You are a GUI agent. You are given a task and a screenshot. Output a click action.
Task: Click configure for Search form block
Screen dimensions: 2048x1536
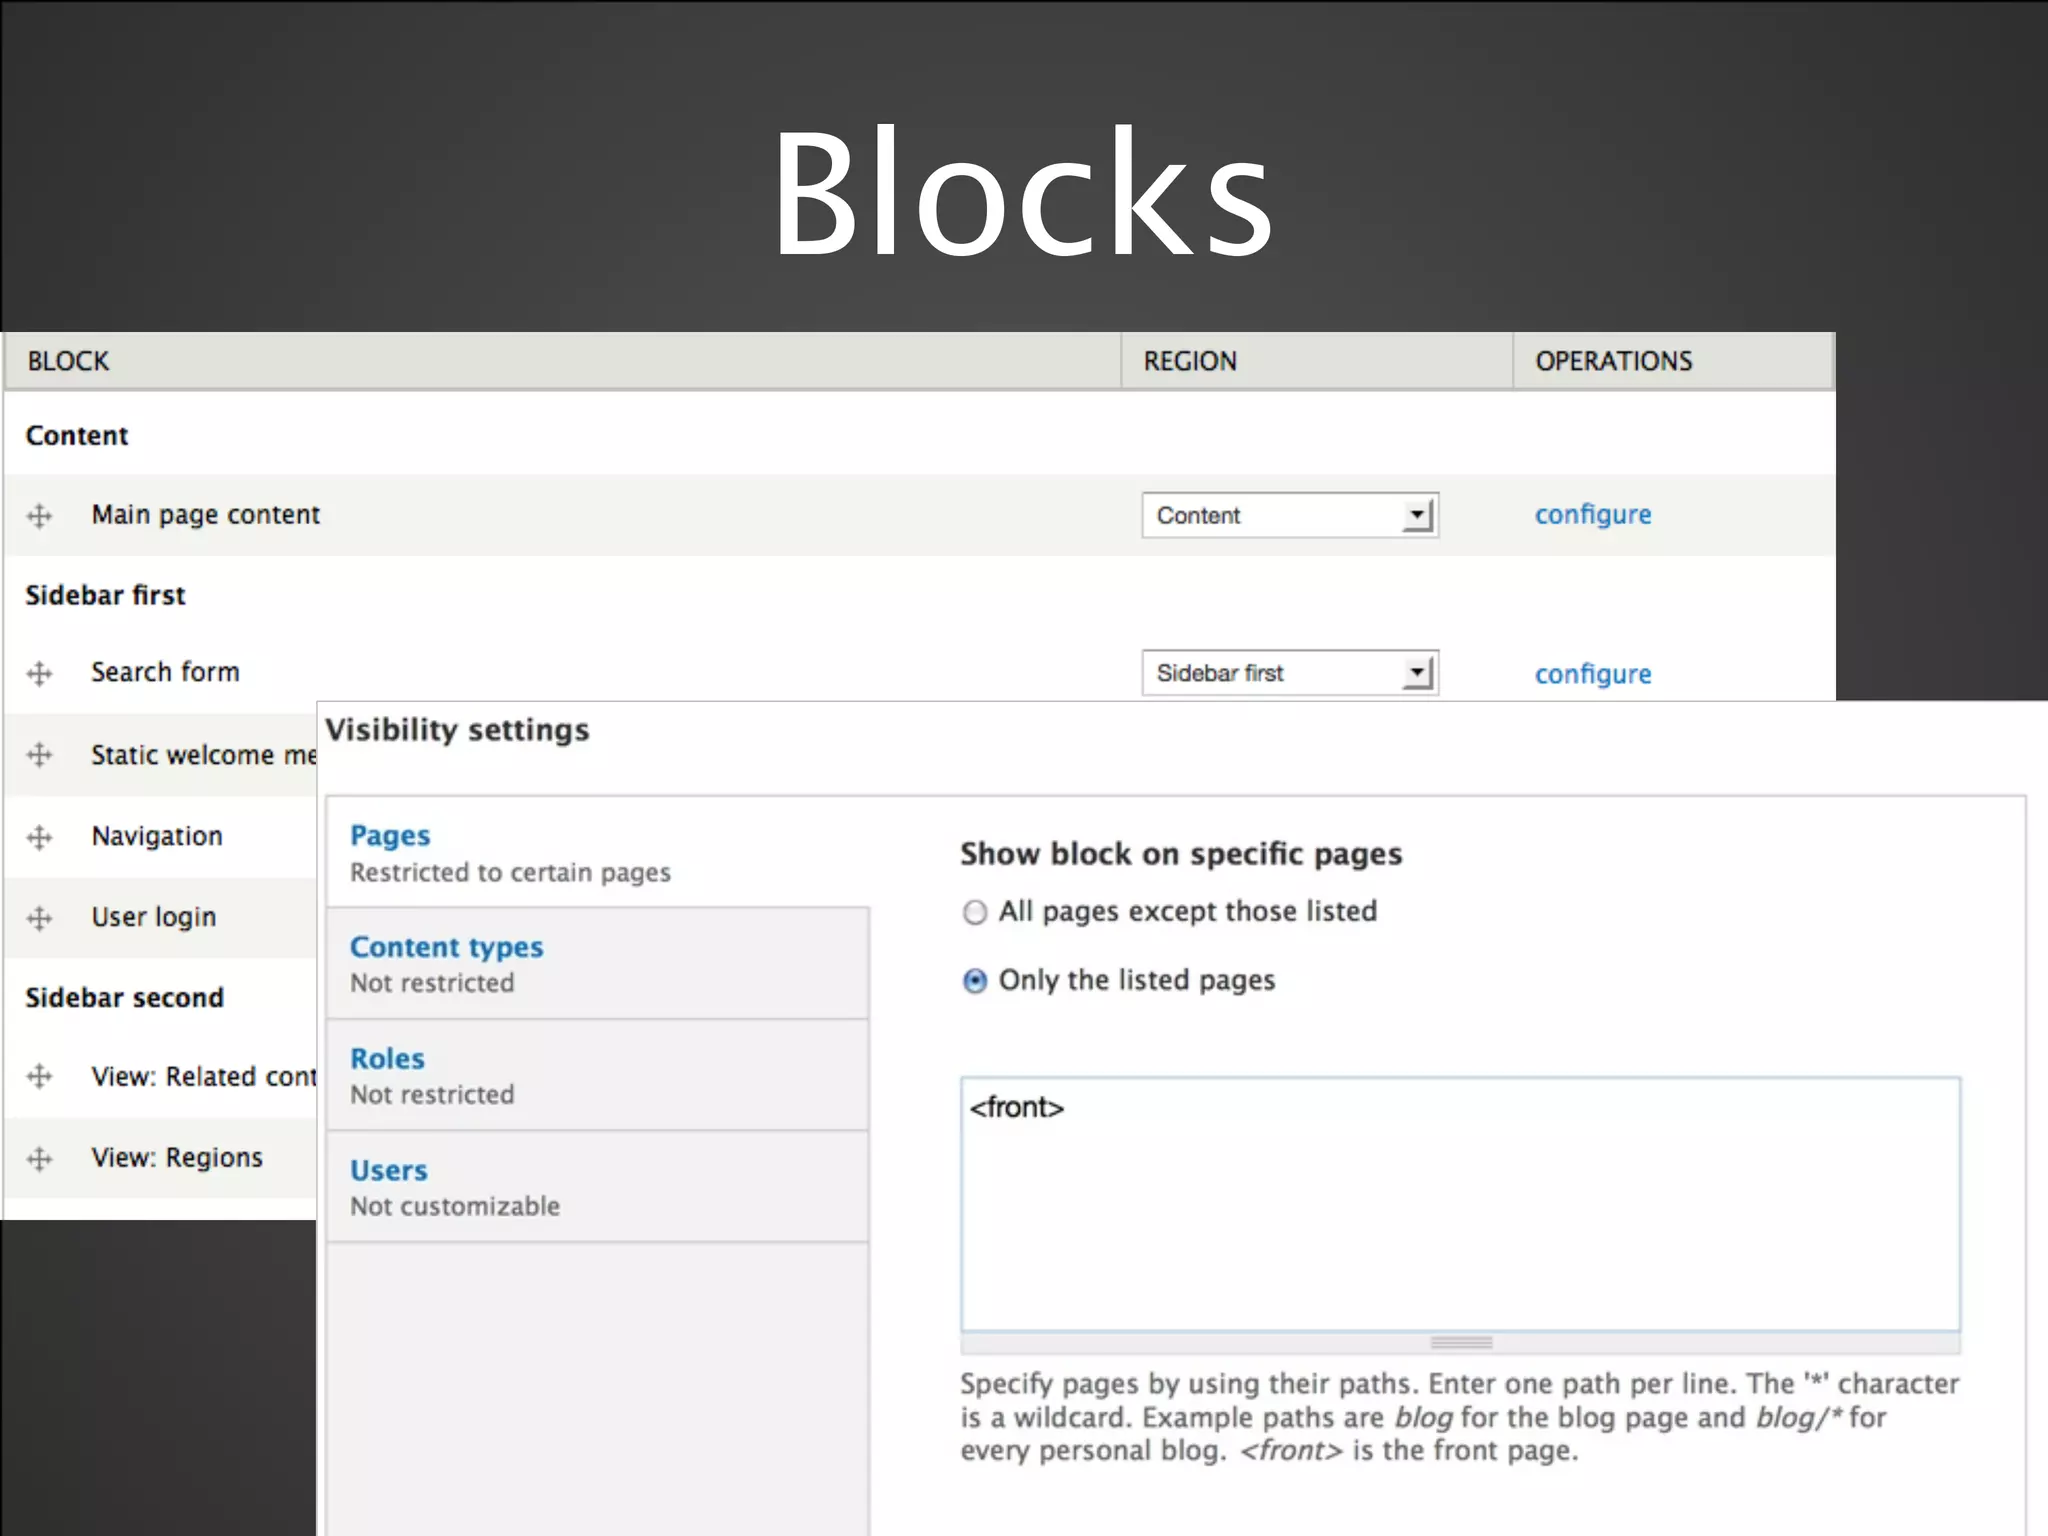(1593, 674)
